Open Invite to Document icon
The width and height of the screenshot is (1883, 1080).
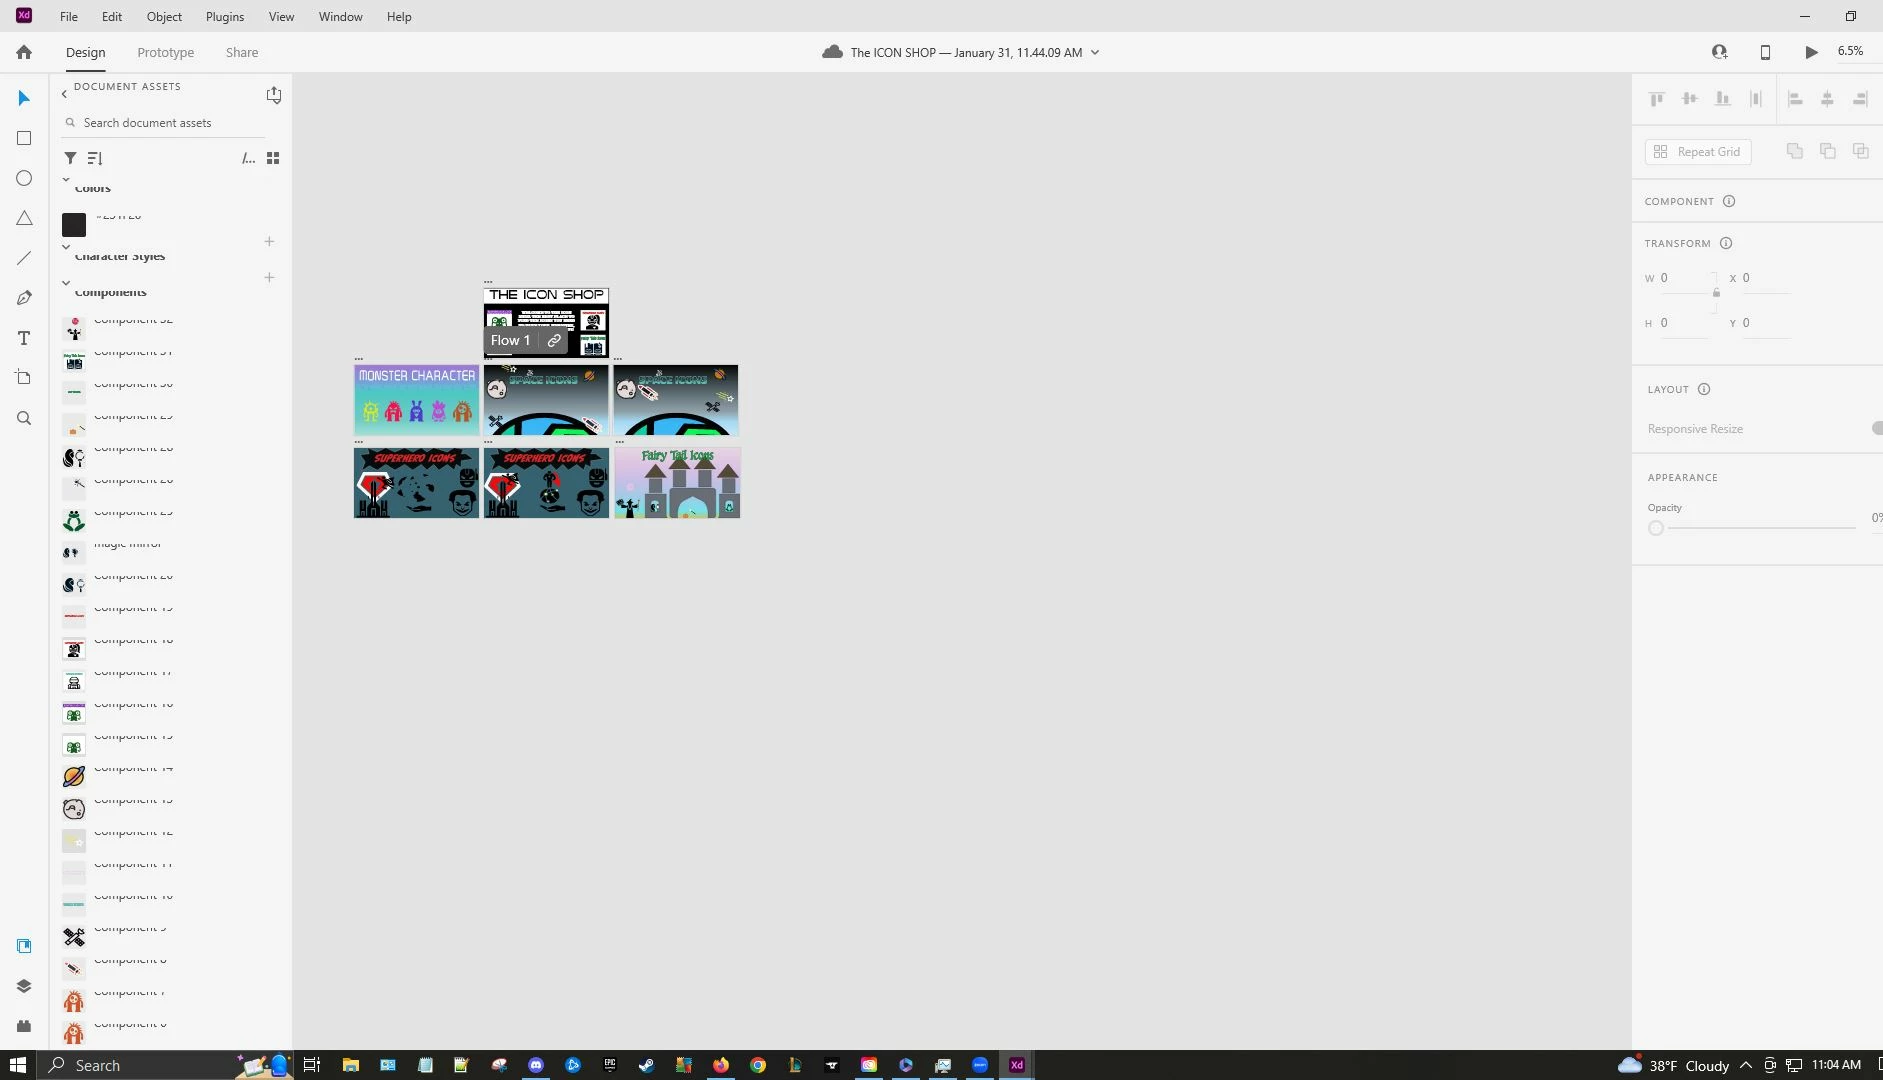1719,52
